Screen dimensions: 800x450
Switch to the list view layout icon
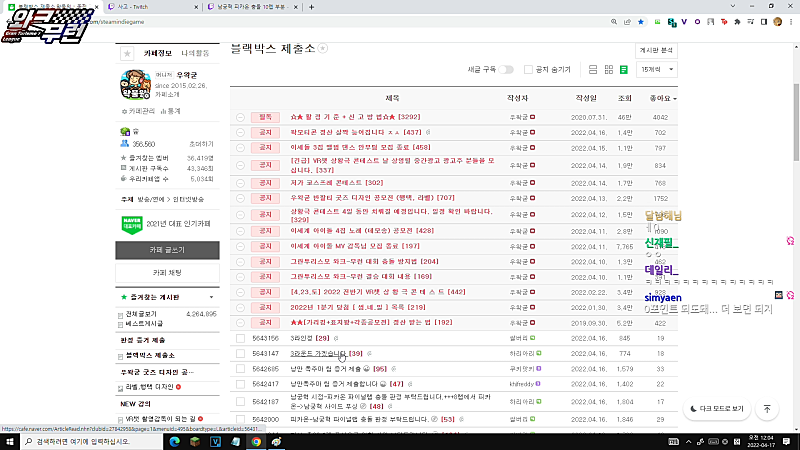(x=593, y=69)
